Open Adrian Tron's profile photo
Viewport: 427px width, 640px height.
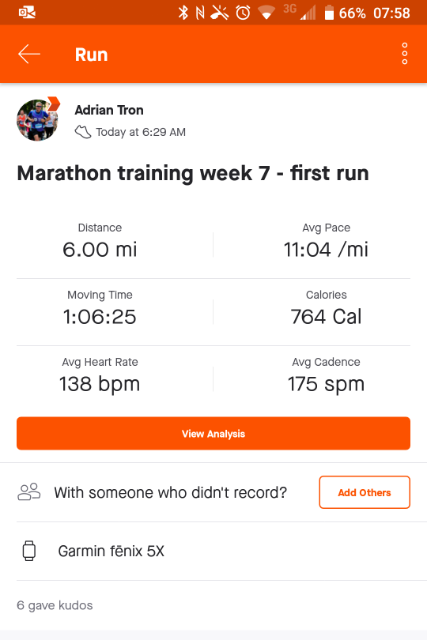pyautogui.click(x=37, y=120)
